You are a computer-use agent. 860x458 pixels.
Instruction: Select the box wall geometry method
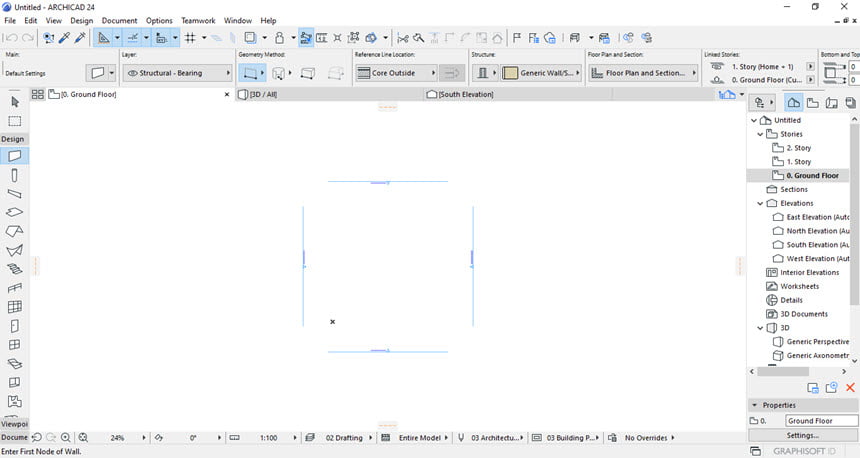click(x=308, y=73)
